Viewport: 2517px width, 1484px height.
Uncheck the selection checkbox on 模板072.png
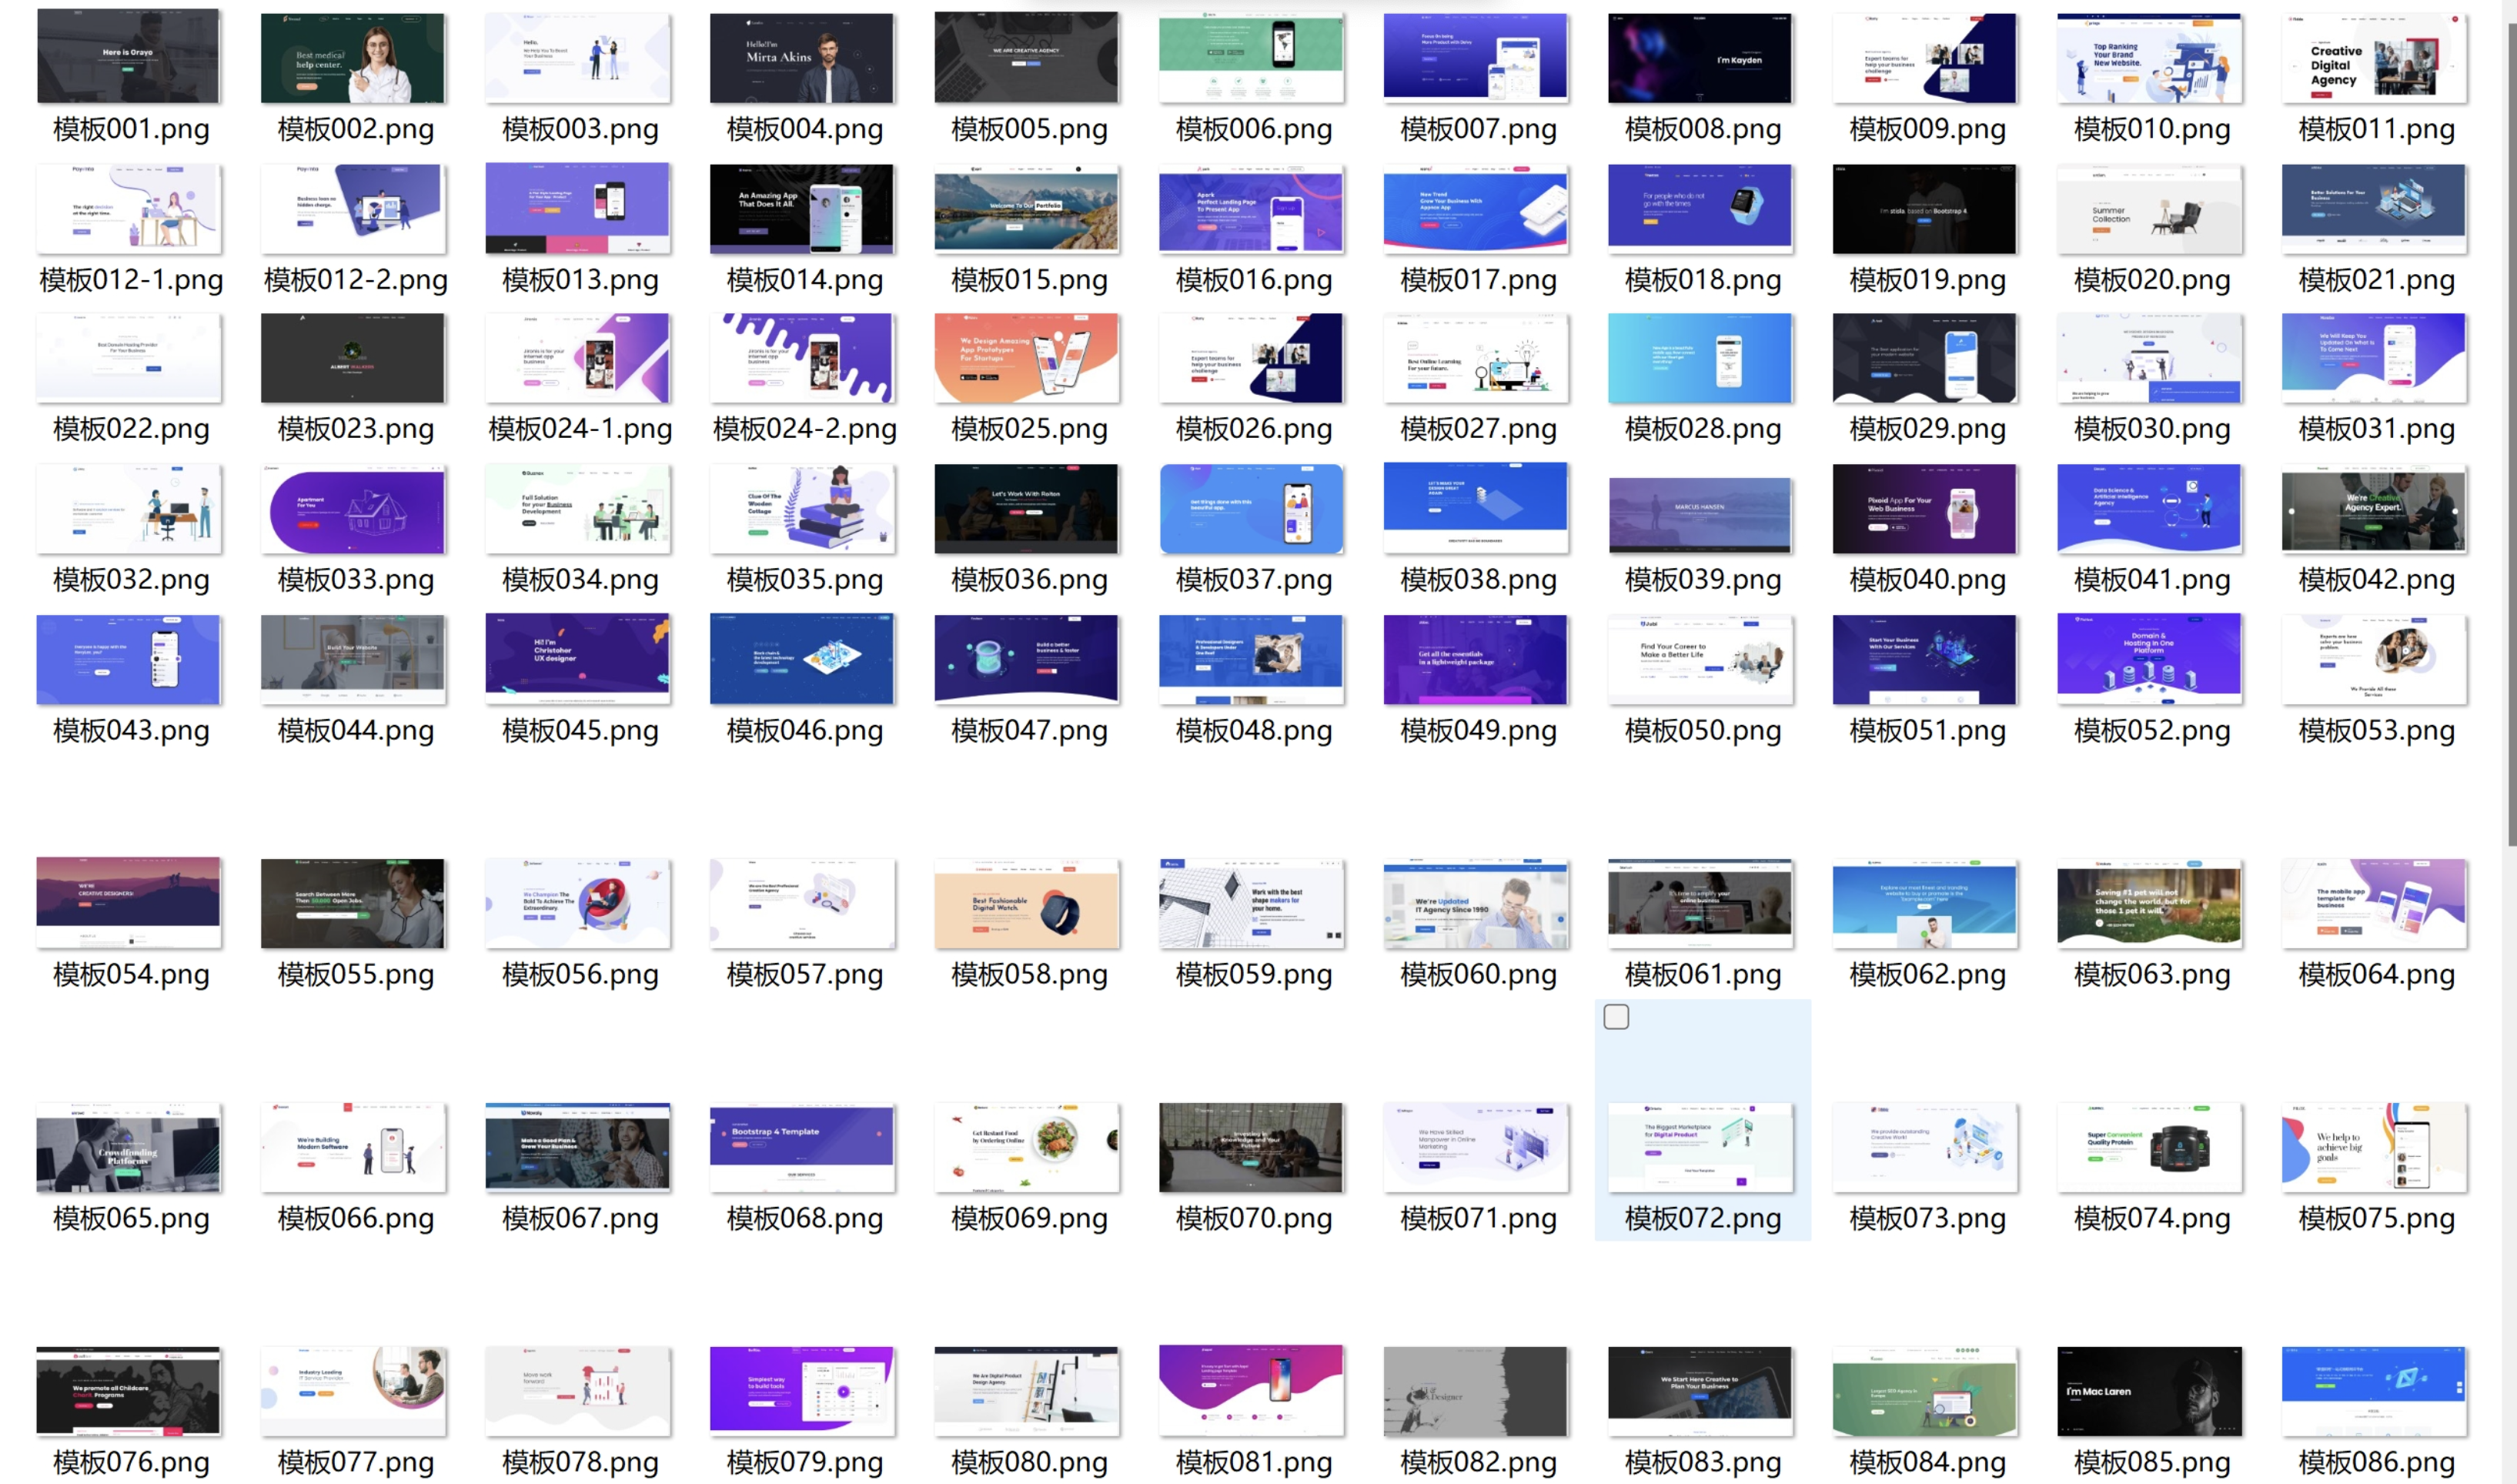(1616, 1016)
